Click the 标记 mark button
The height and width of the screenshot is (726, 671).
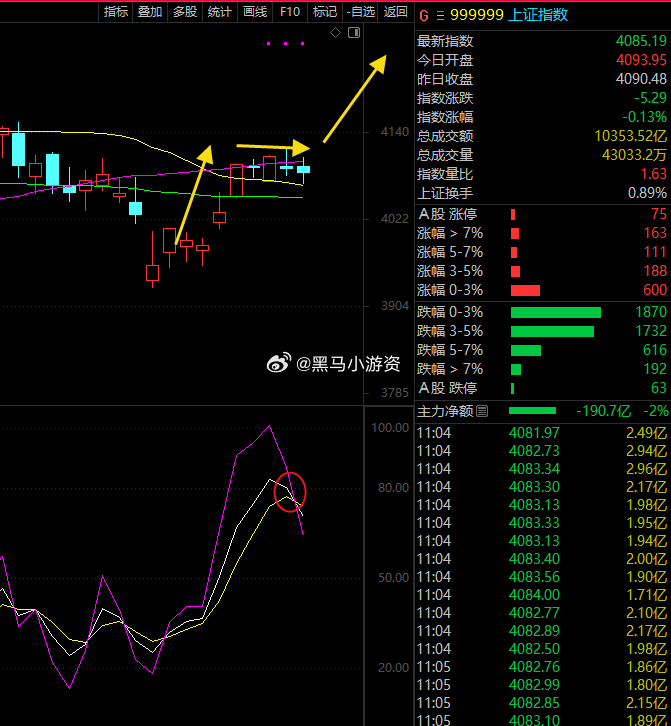pos(325,12)
